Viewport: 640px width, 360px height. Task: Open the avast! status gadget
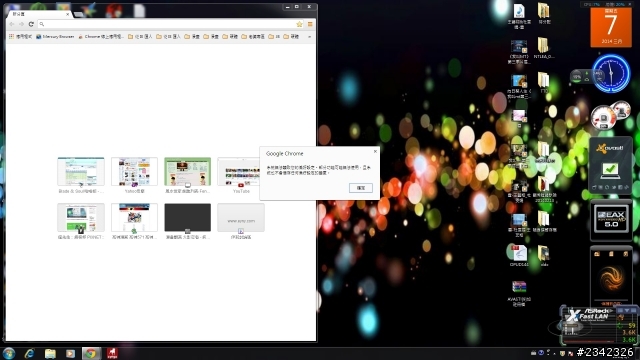point(611,165)
